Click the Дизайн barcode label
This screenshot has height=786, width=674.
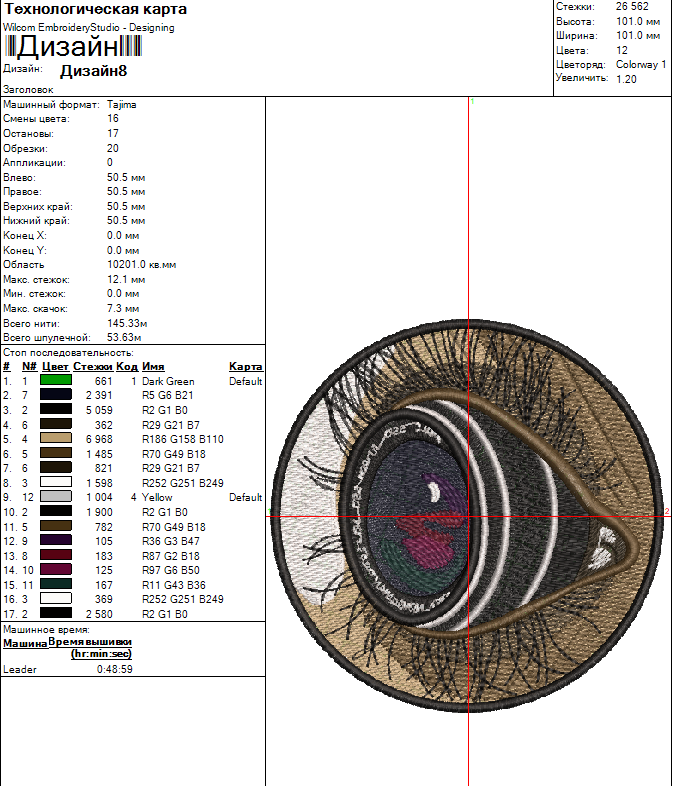[x=73, y=47]
